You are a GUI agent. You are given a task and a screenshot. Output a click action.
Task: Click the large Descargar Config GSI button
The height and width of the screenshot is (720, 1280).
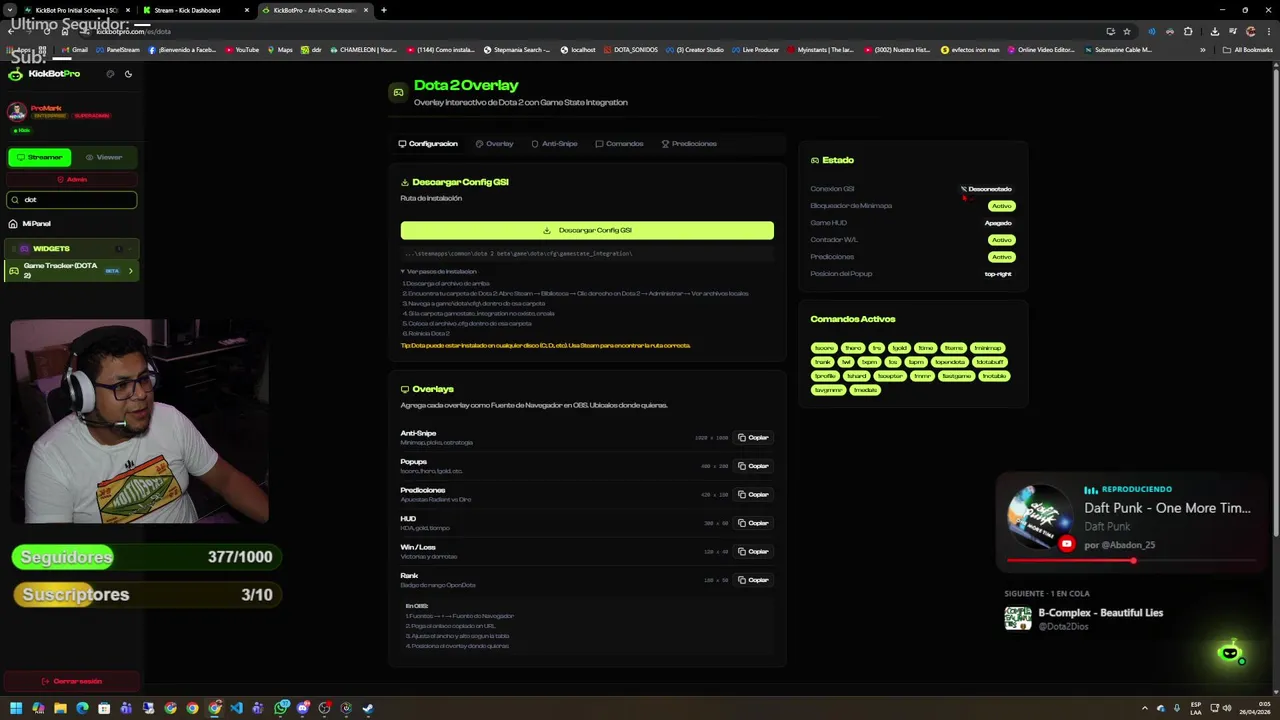(x=587, y=230)
